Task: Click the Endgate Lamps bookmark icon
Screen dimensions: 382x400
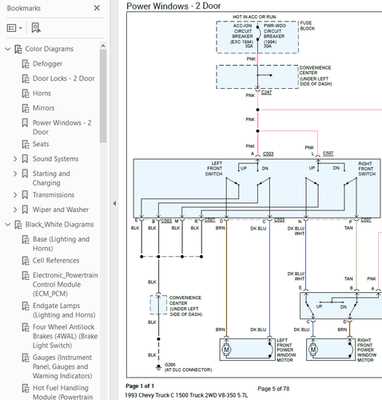Action: [25, 306]
